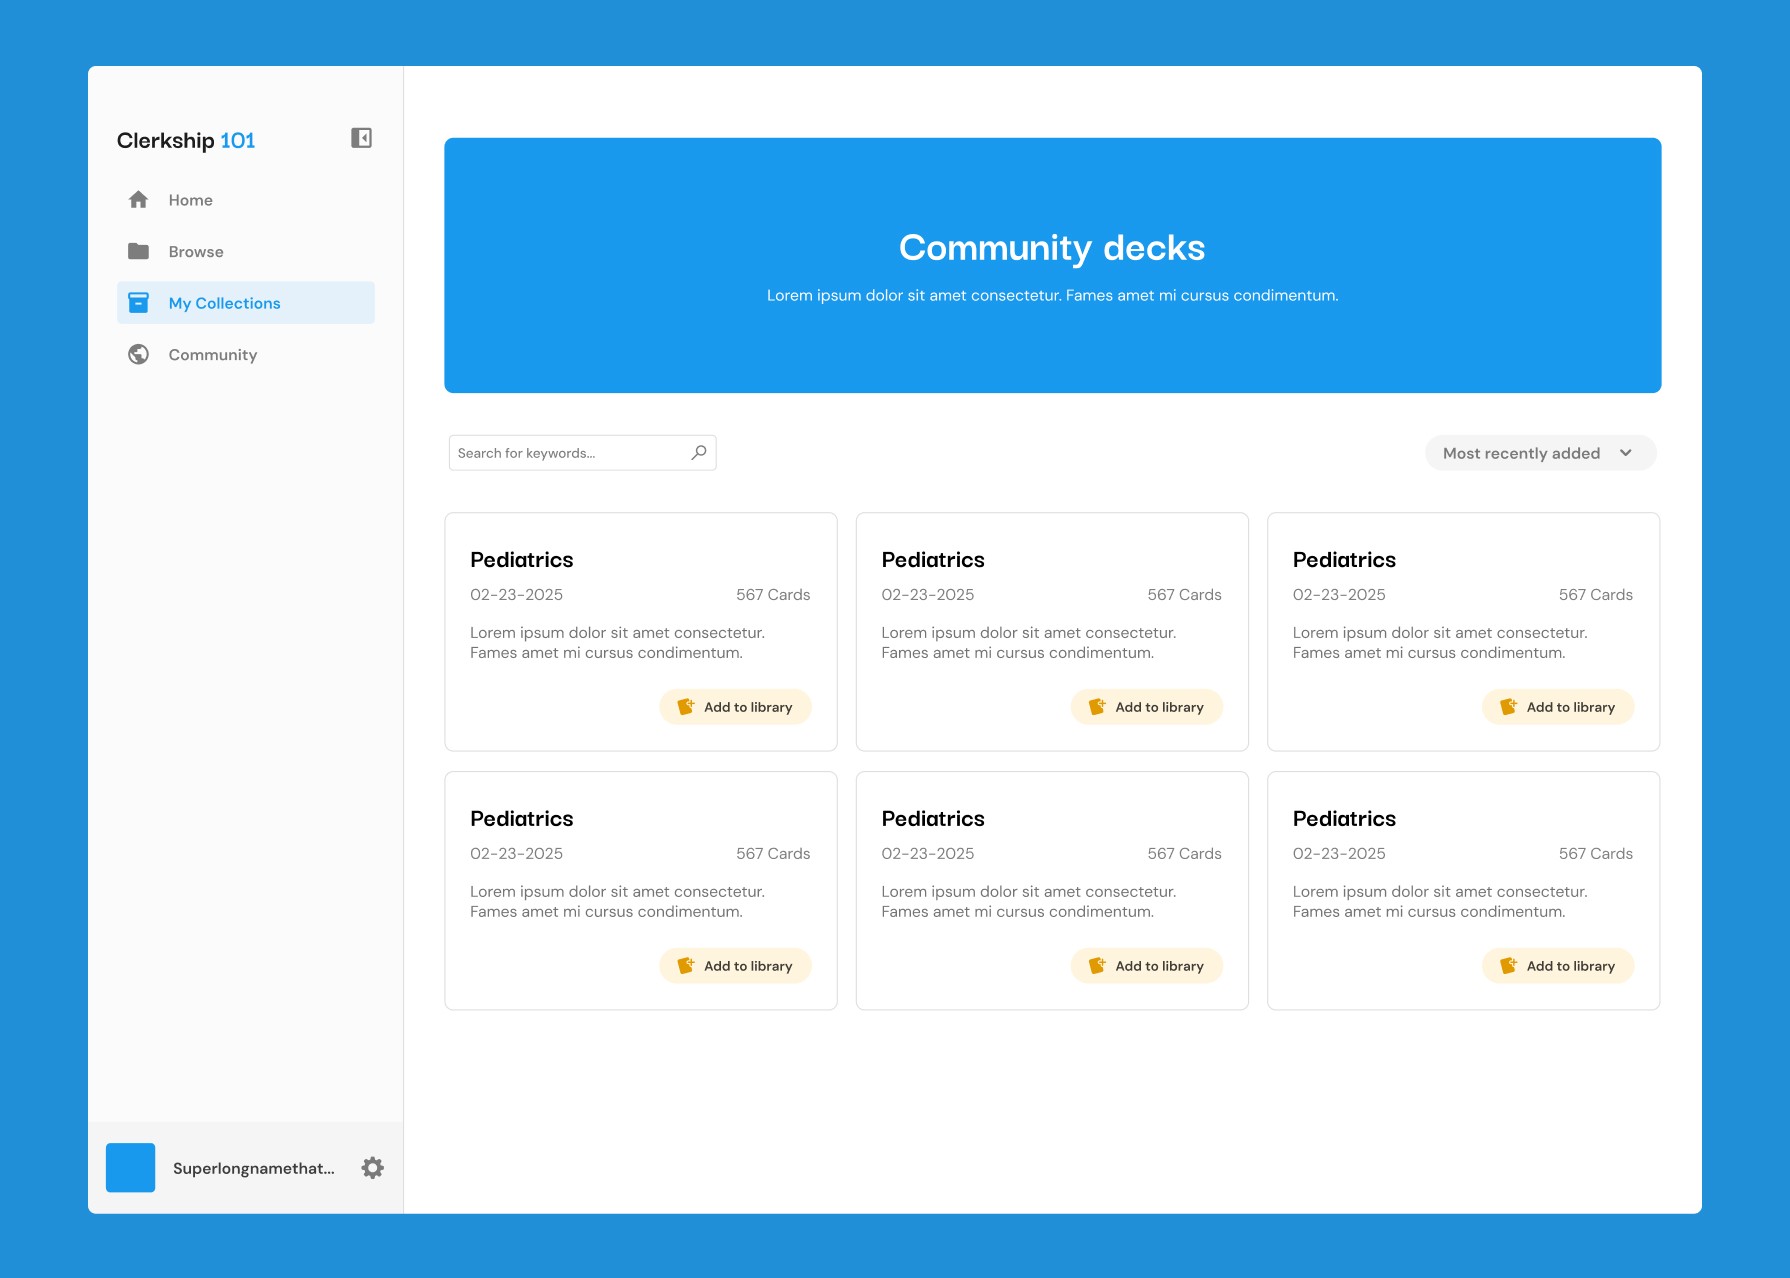Click the Browse folder icon
The height and width of the screenshot is (1278, 1790).
click(x=139, y=251)
